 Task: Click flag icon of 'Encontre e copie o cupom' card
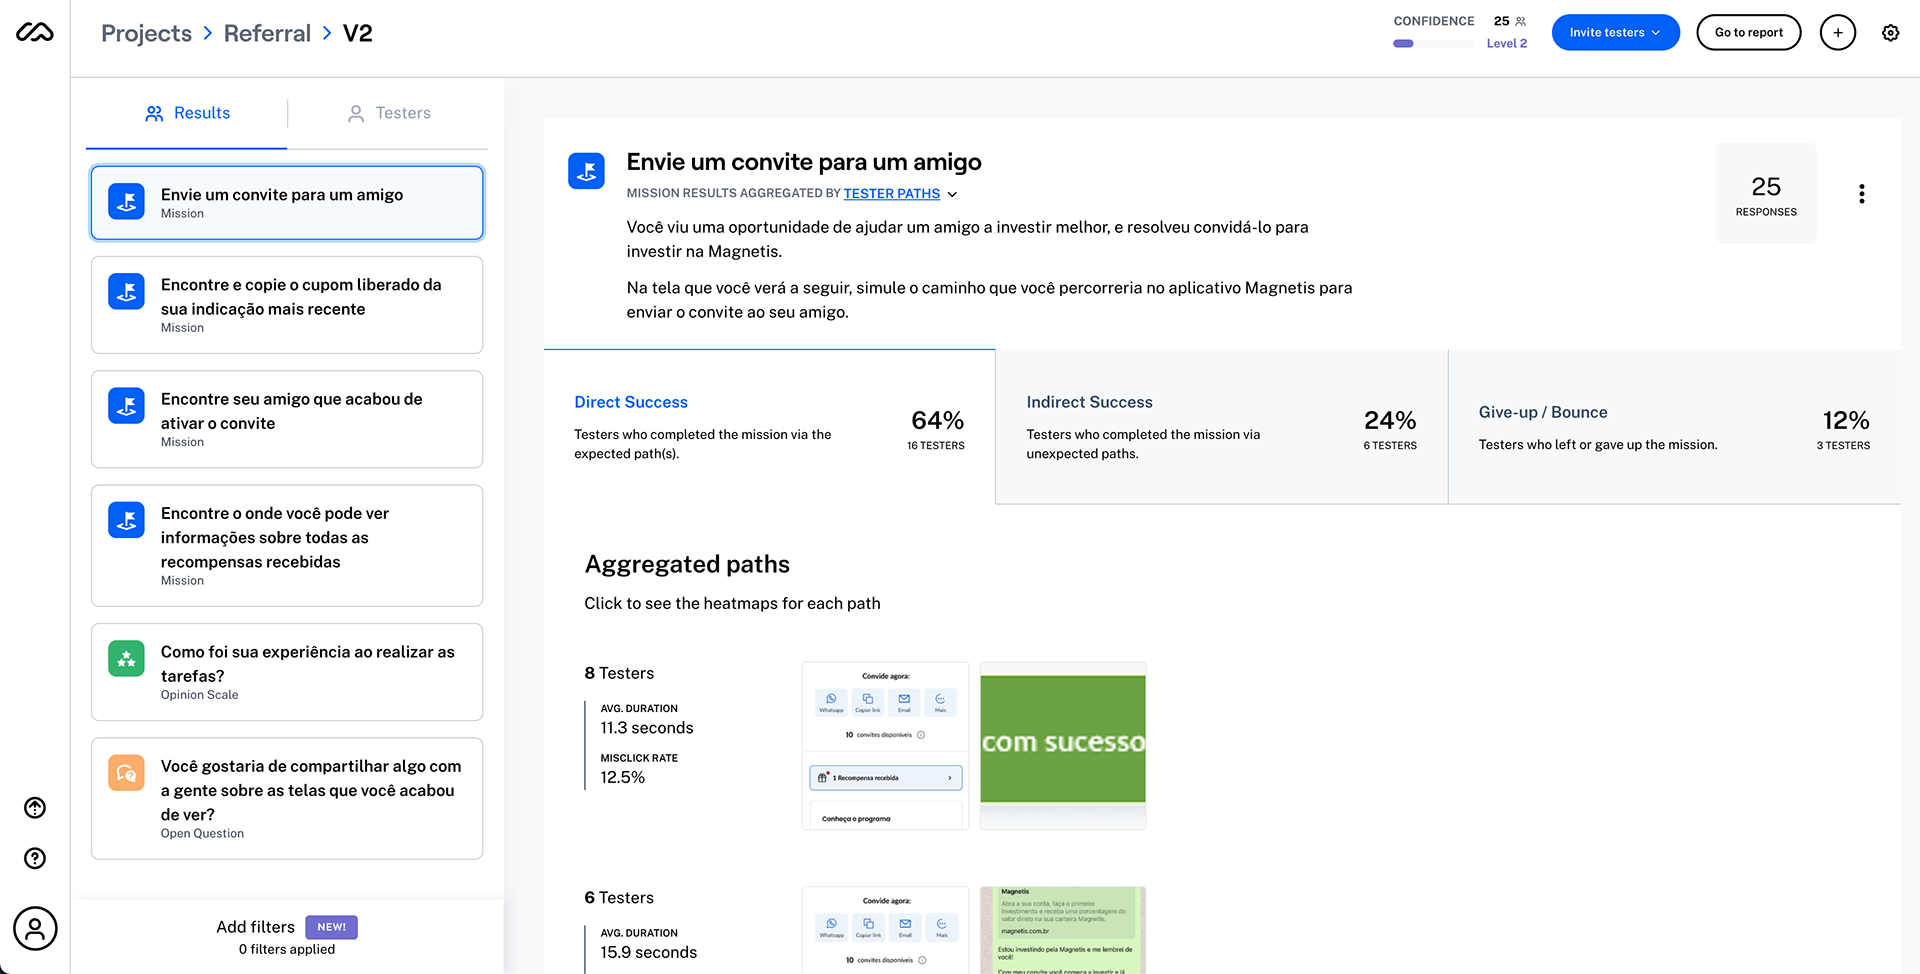(x=126, y=291)
